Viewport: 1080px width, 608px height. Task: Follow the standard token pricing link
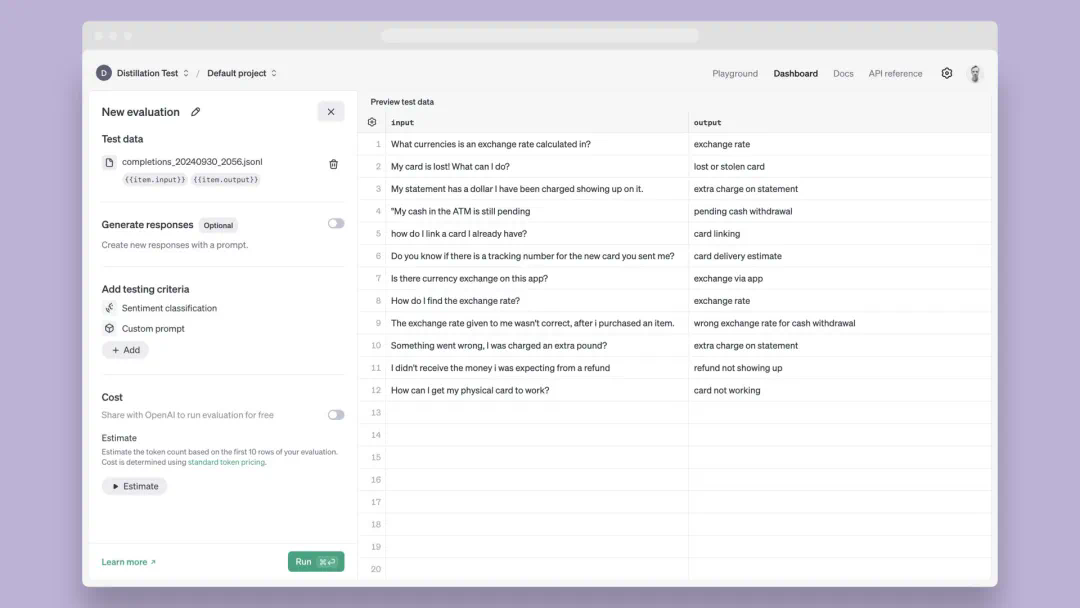pos(226,462)
